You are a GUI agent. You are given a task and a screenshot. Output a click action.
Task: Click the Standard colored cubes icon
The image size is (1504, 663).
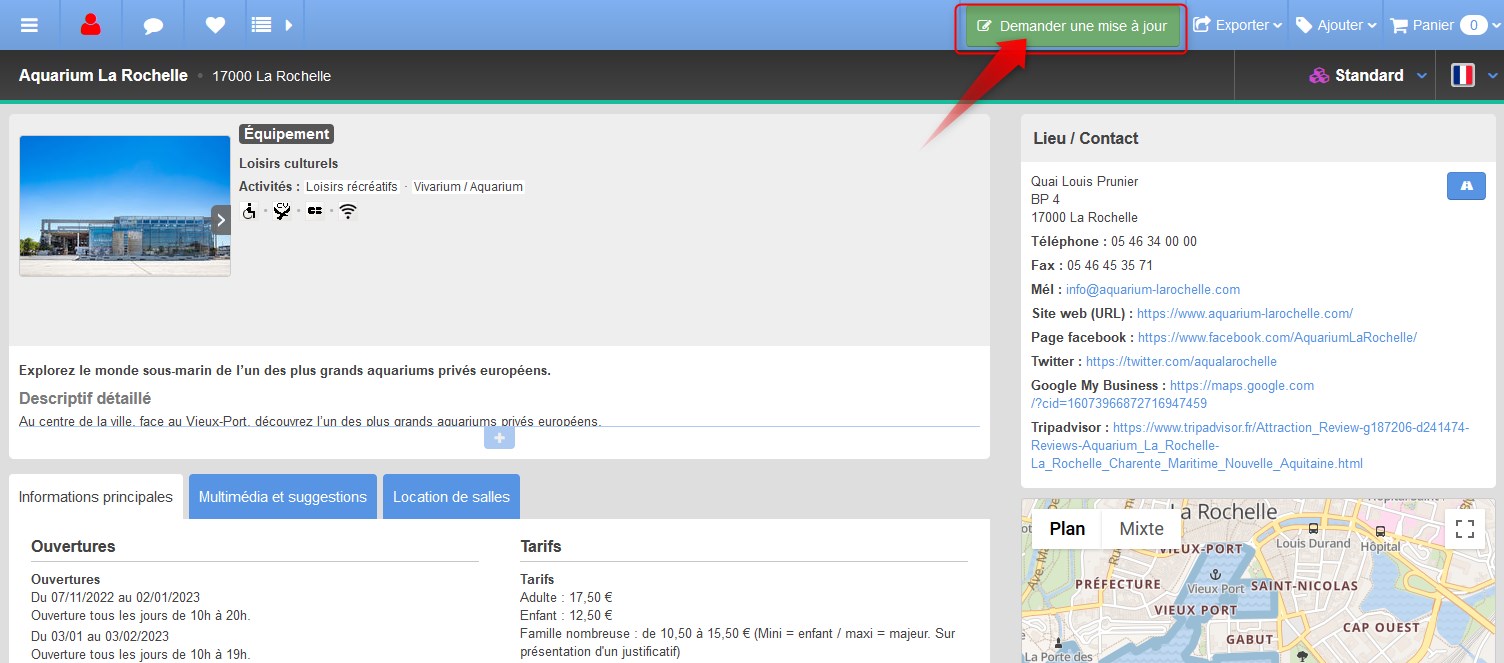point(1319,75)
